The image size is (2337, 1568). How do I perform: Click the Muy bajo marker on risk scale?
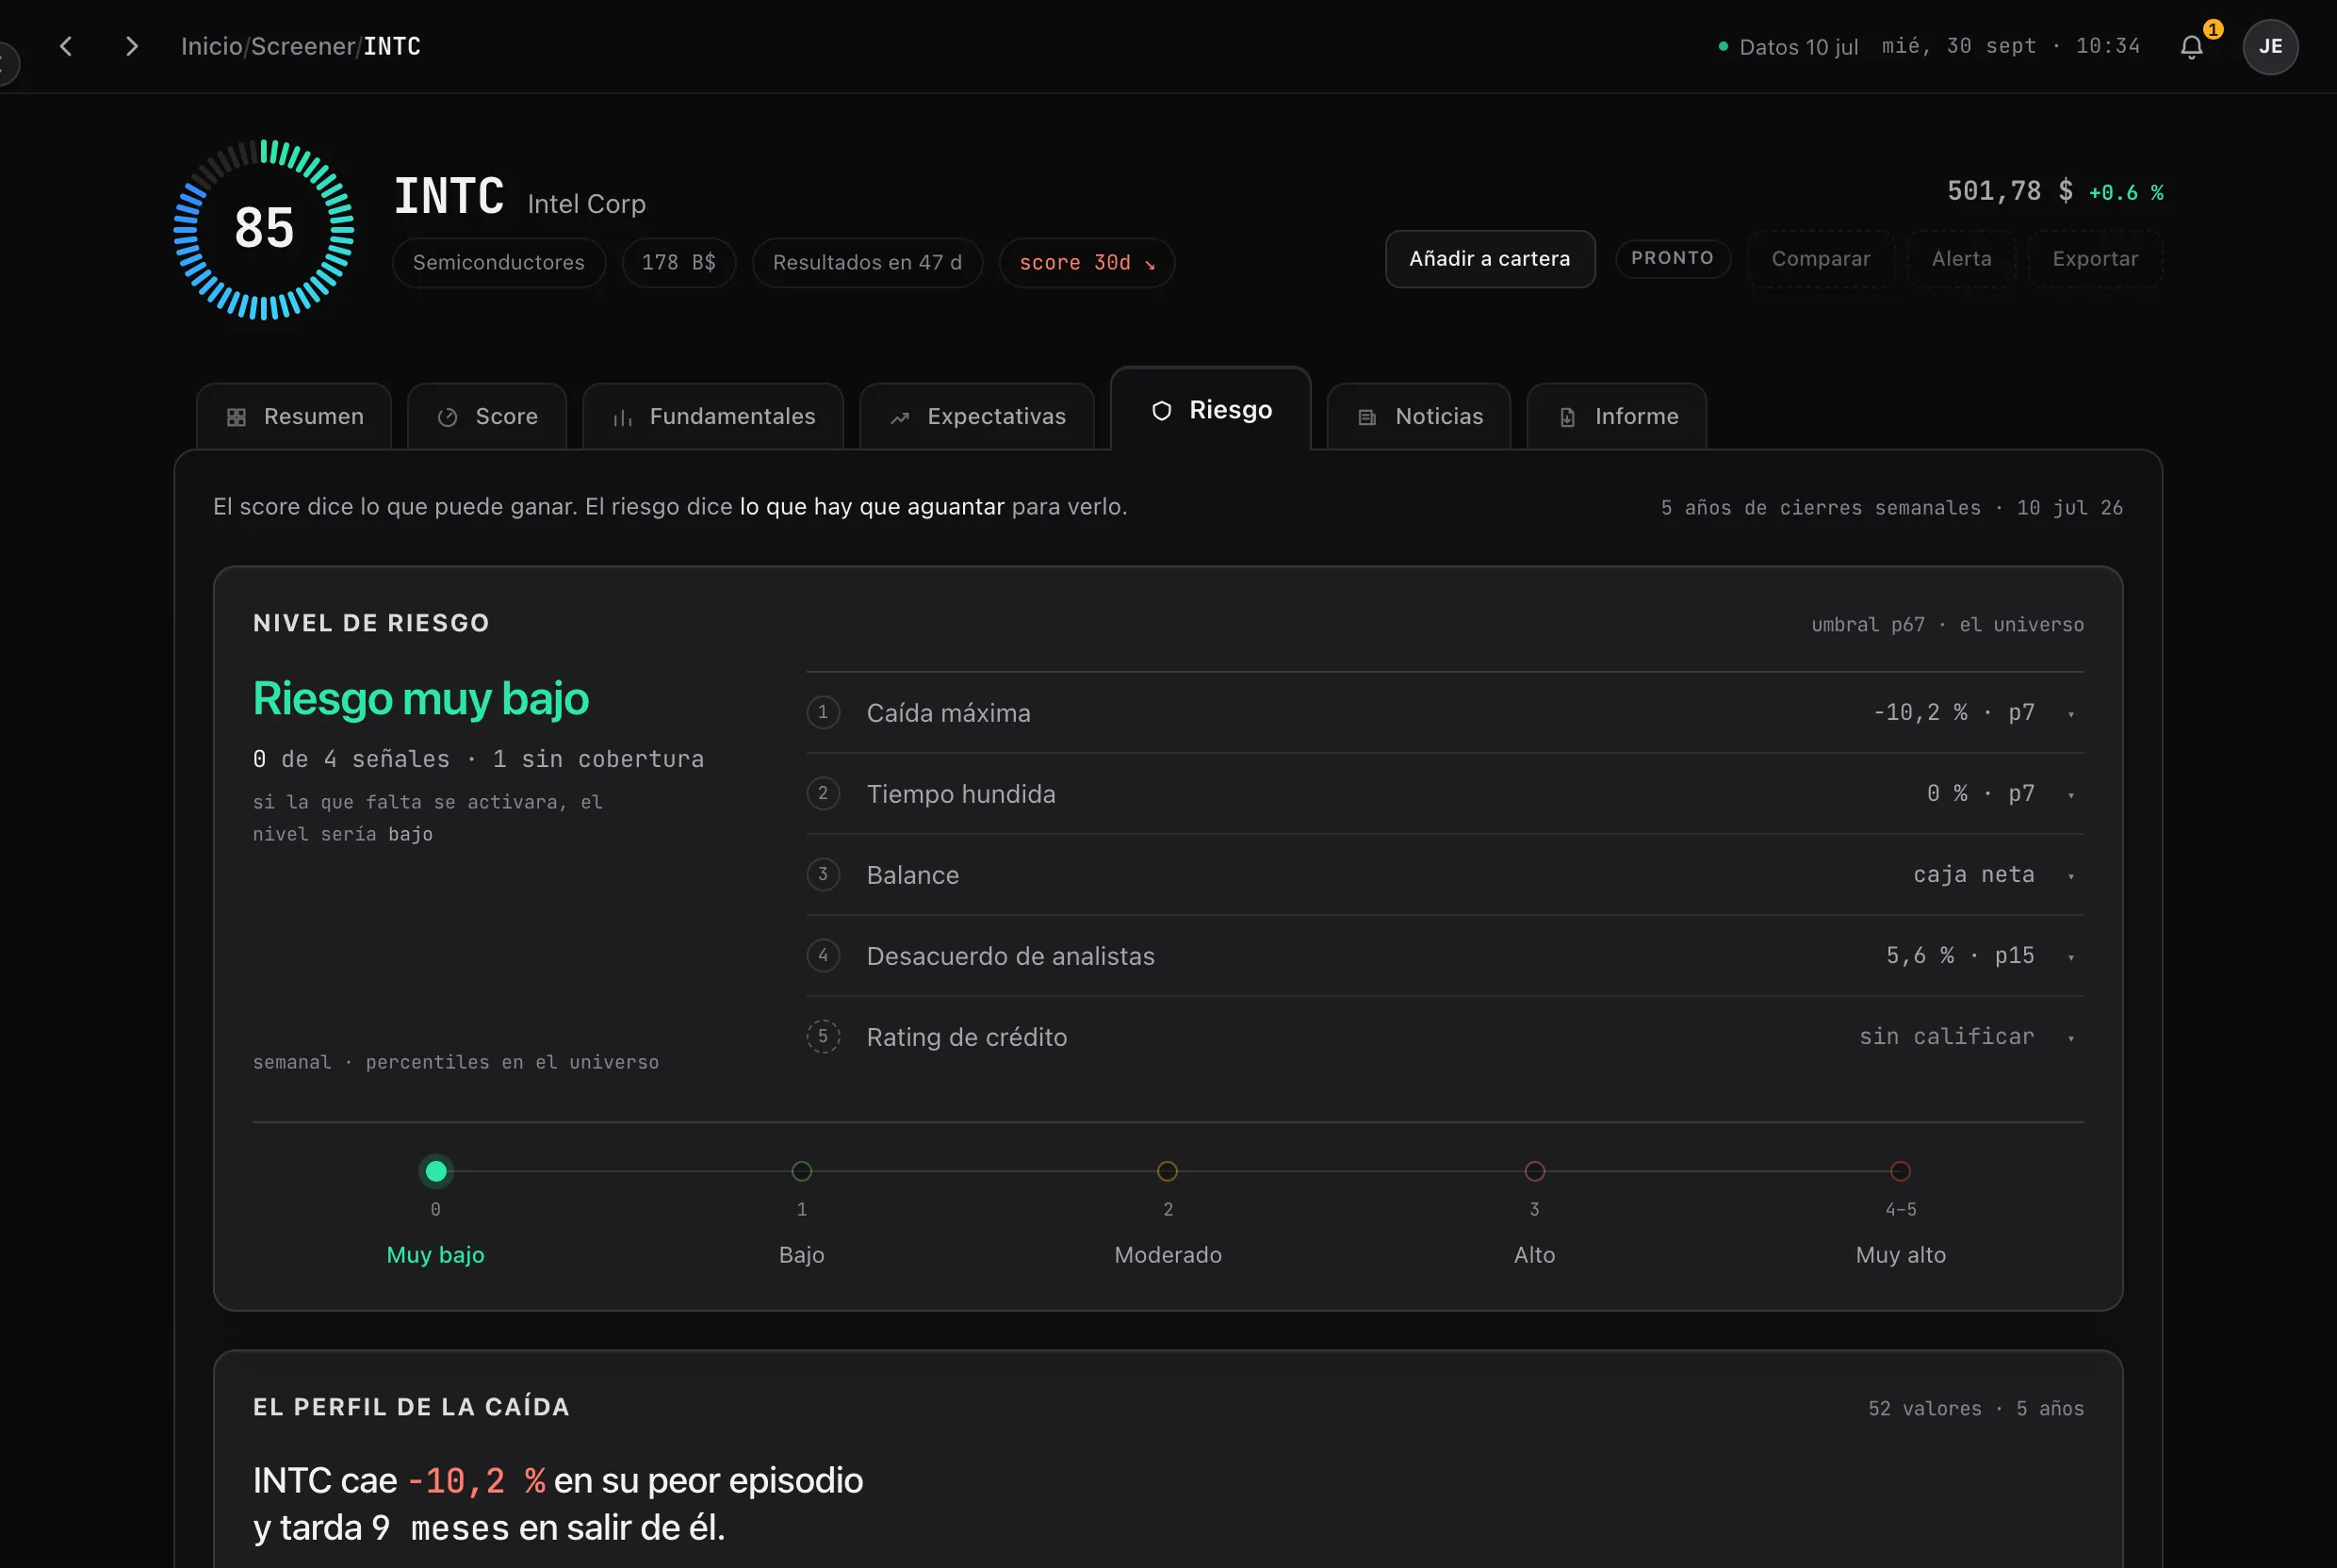coord(436,1170)
